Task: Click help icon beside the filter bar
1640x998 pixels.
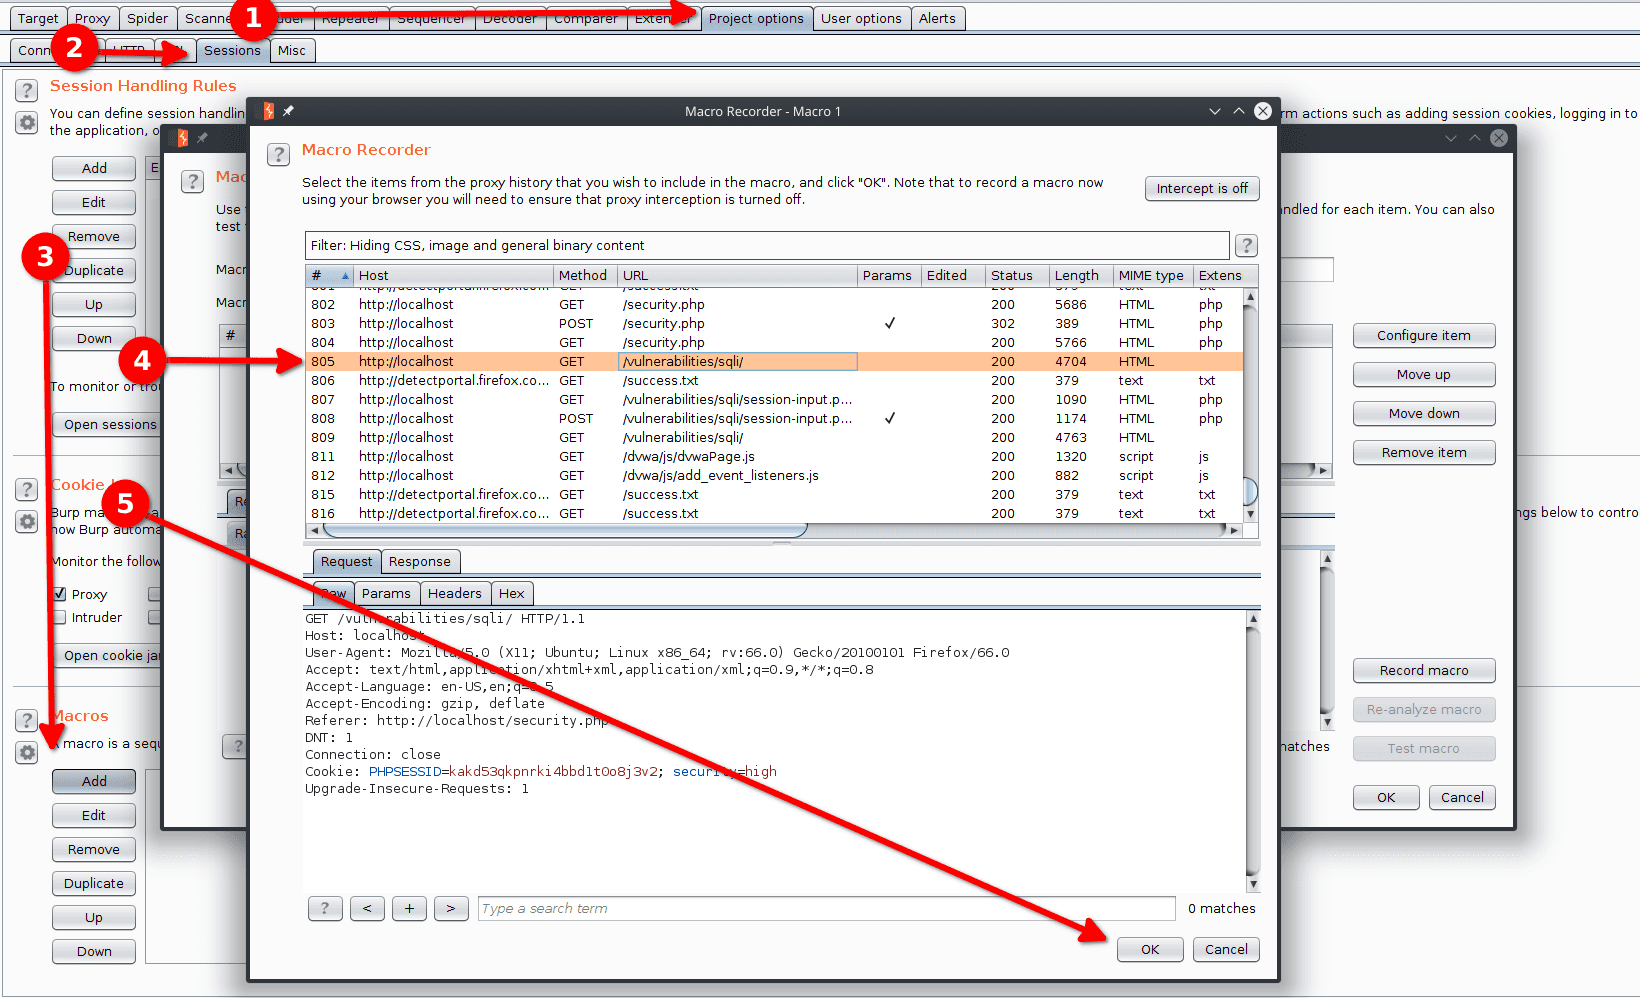Action: click(x=1246, y=246)
